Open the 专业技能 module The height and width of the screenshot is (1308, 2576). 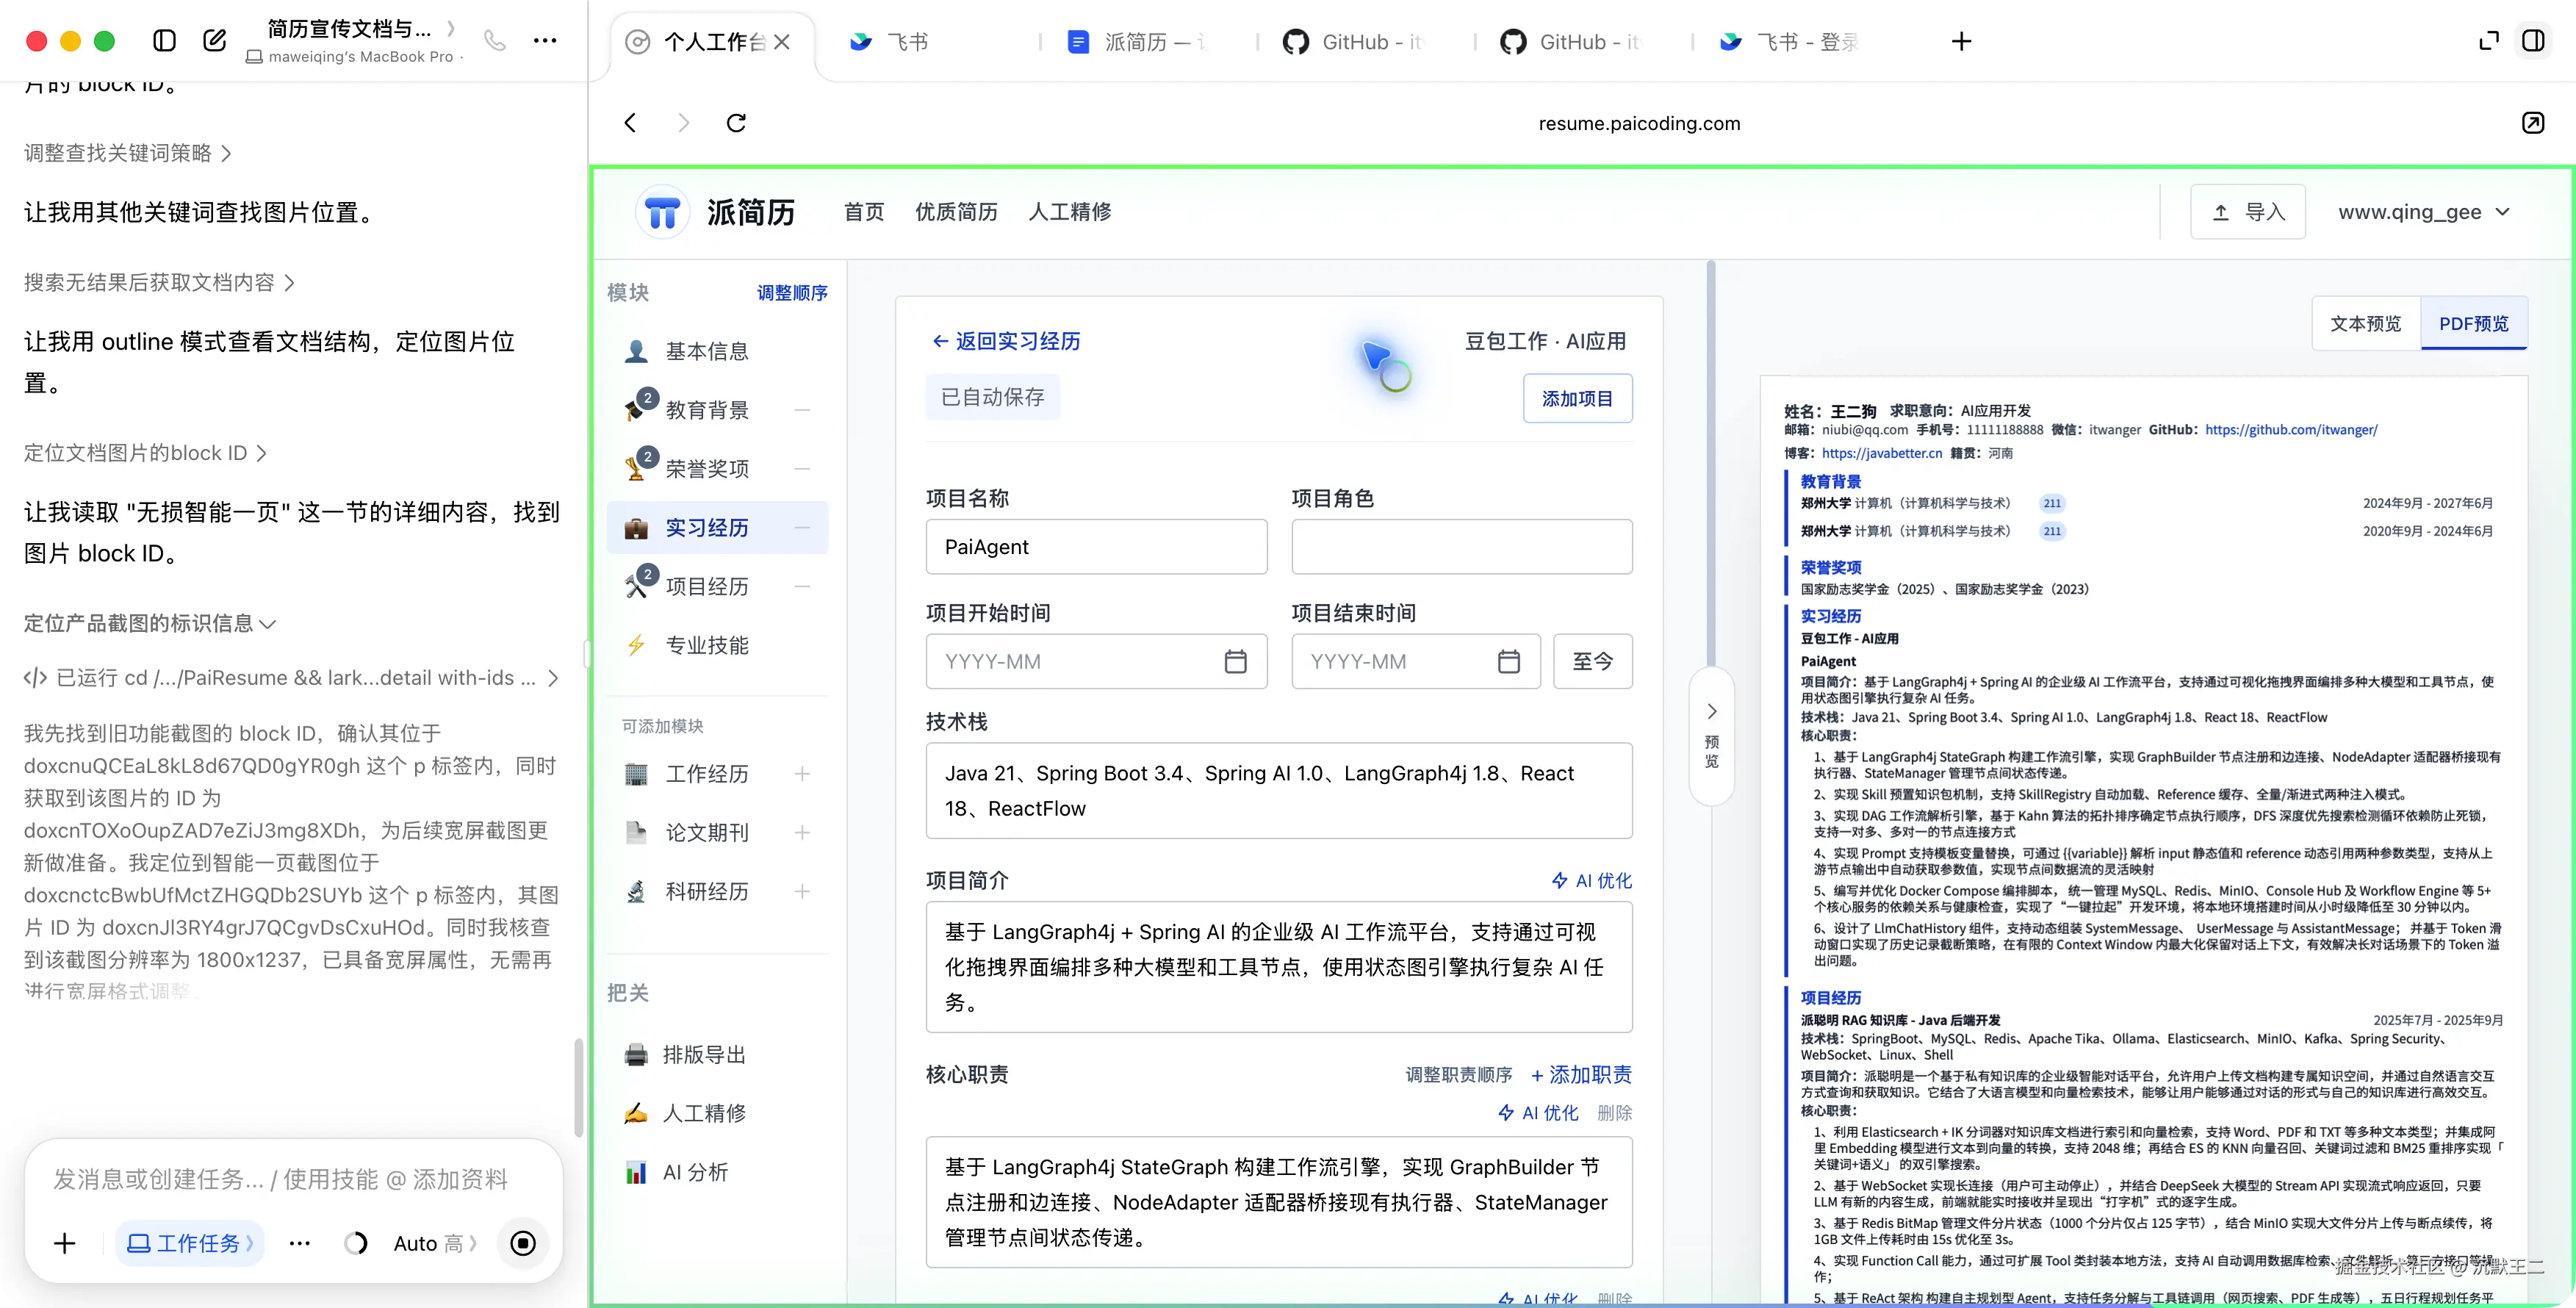click(x=717, y=645)
